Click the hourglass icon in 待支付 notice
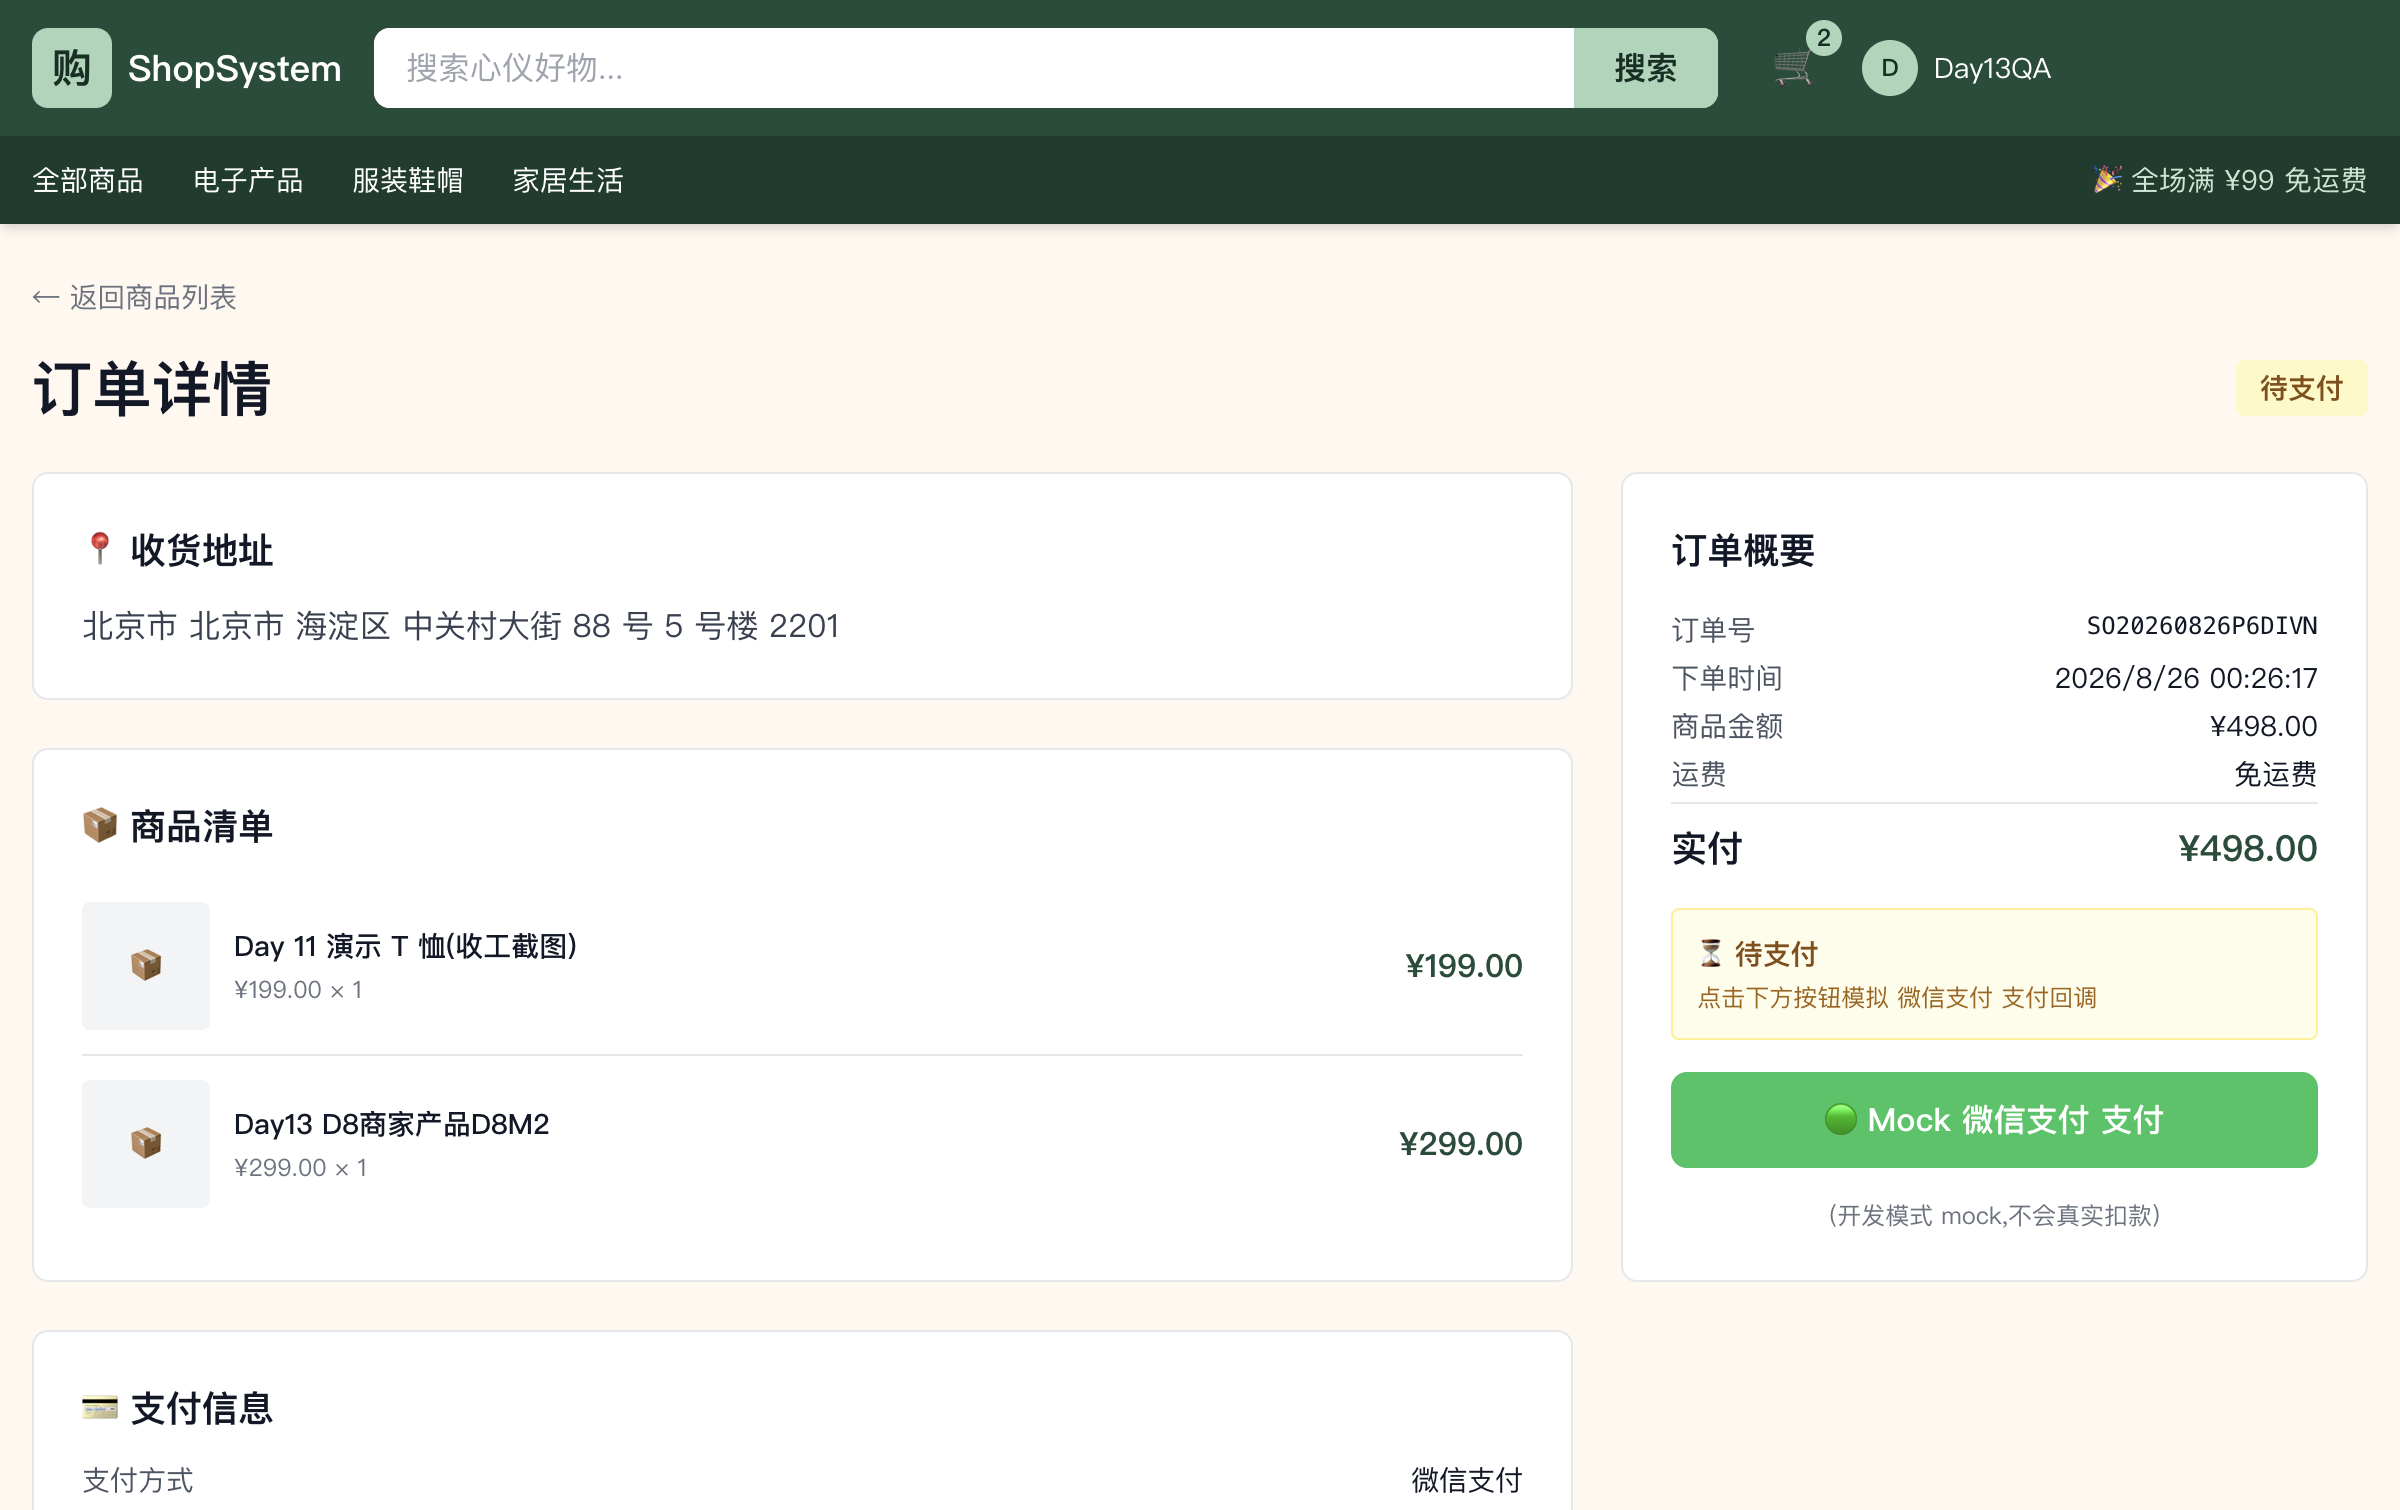Viewport: 2400px width, 1510px height. [x=1711, y=953]
